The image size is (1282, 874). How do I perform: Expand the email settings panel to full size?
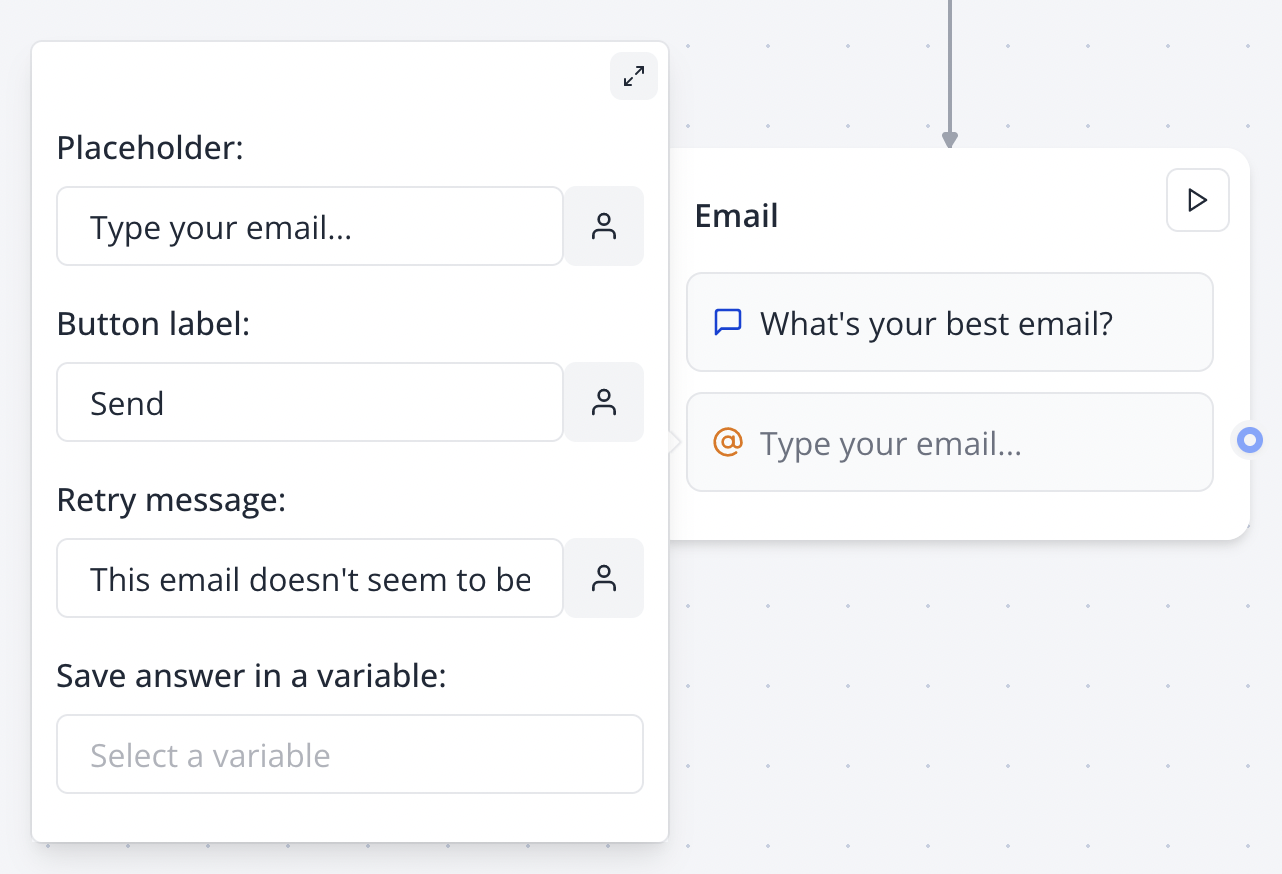[x=634, y=76]
